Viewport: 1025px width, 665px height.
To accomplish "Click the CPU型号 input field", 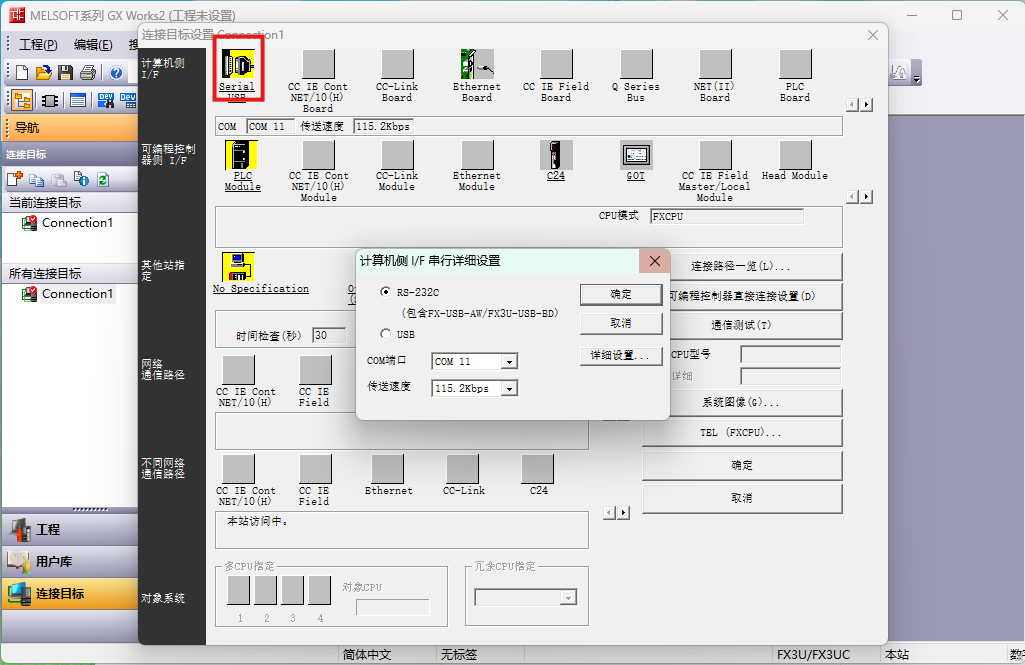I will point(790,354).
